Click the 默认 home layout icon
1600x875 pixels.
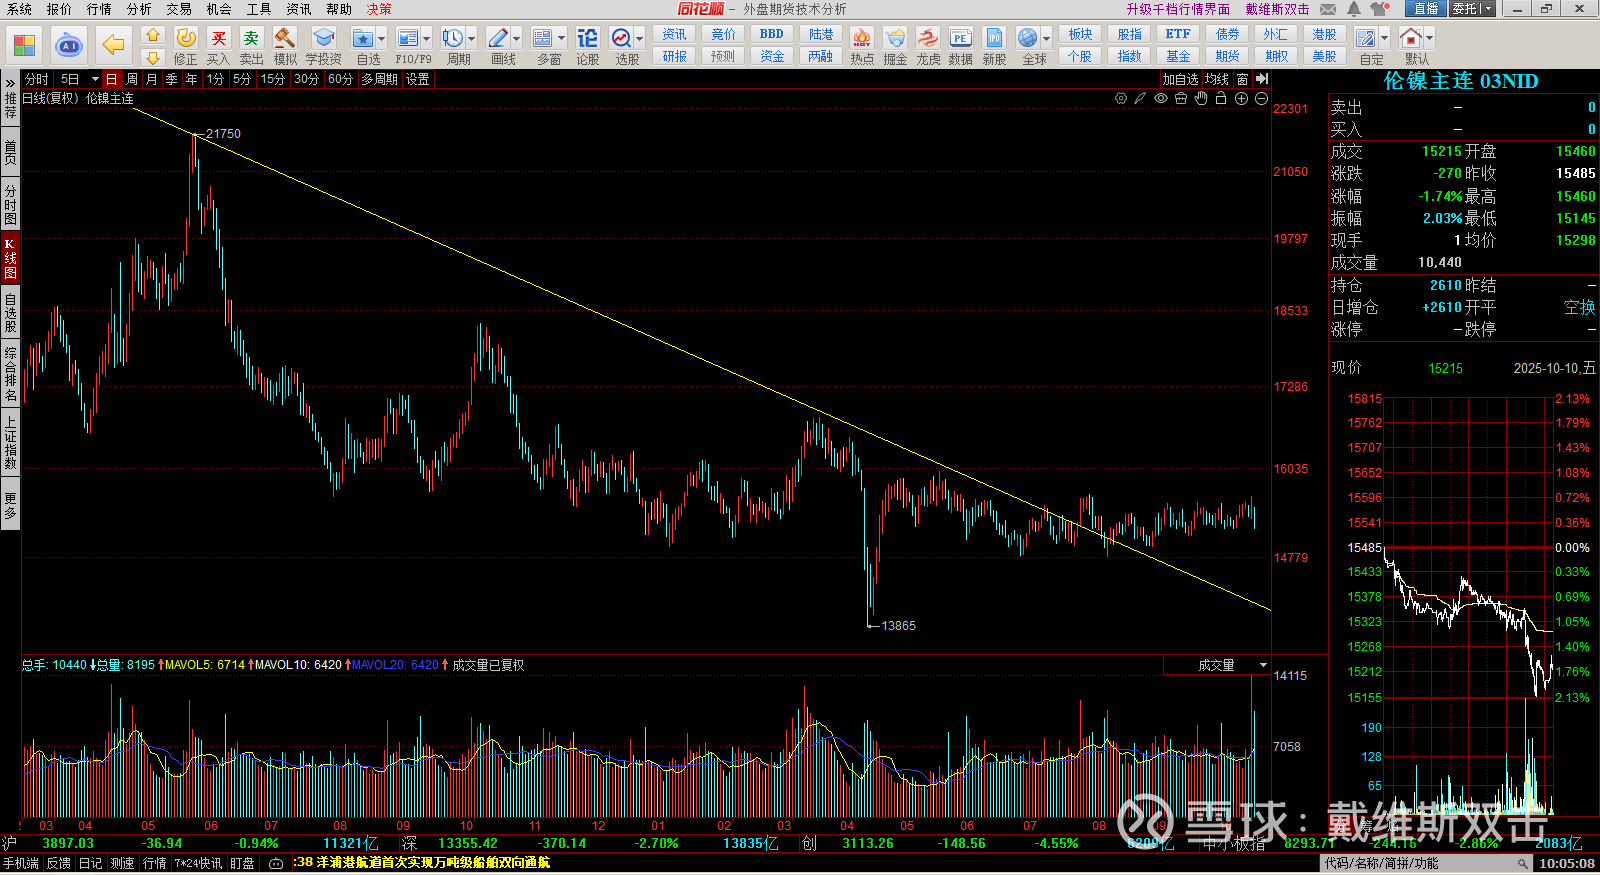pyautogui.click(x=1411, y=38)
